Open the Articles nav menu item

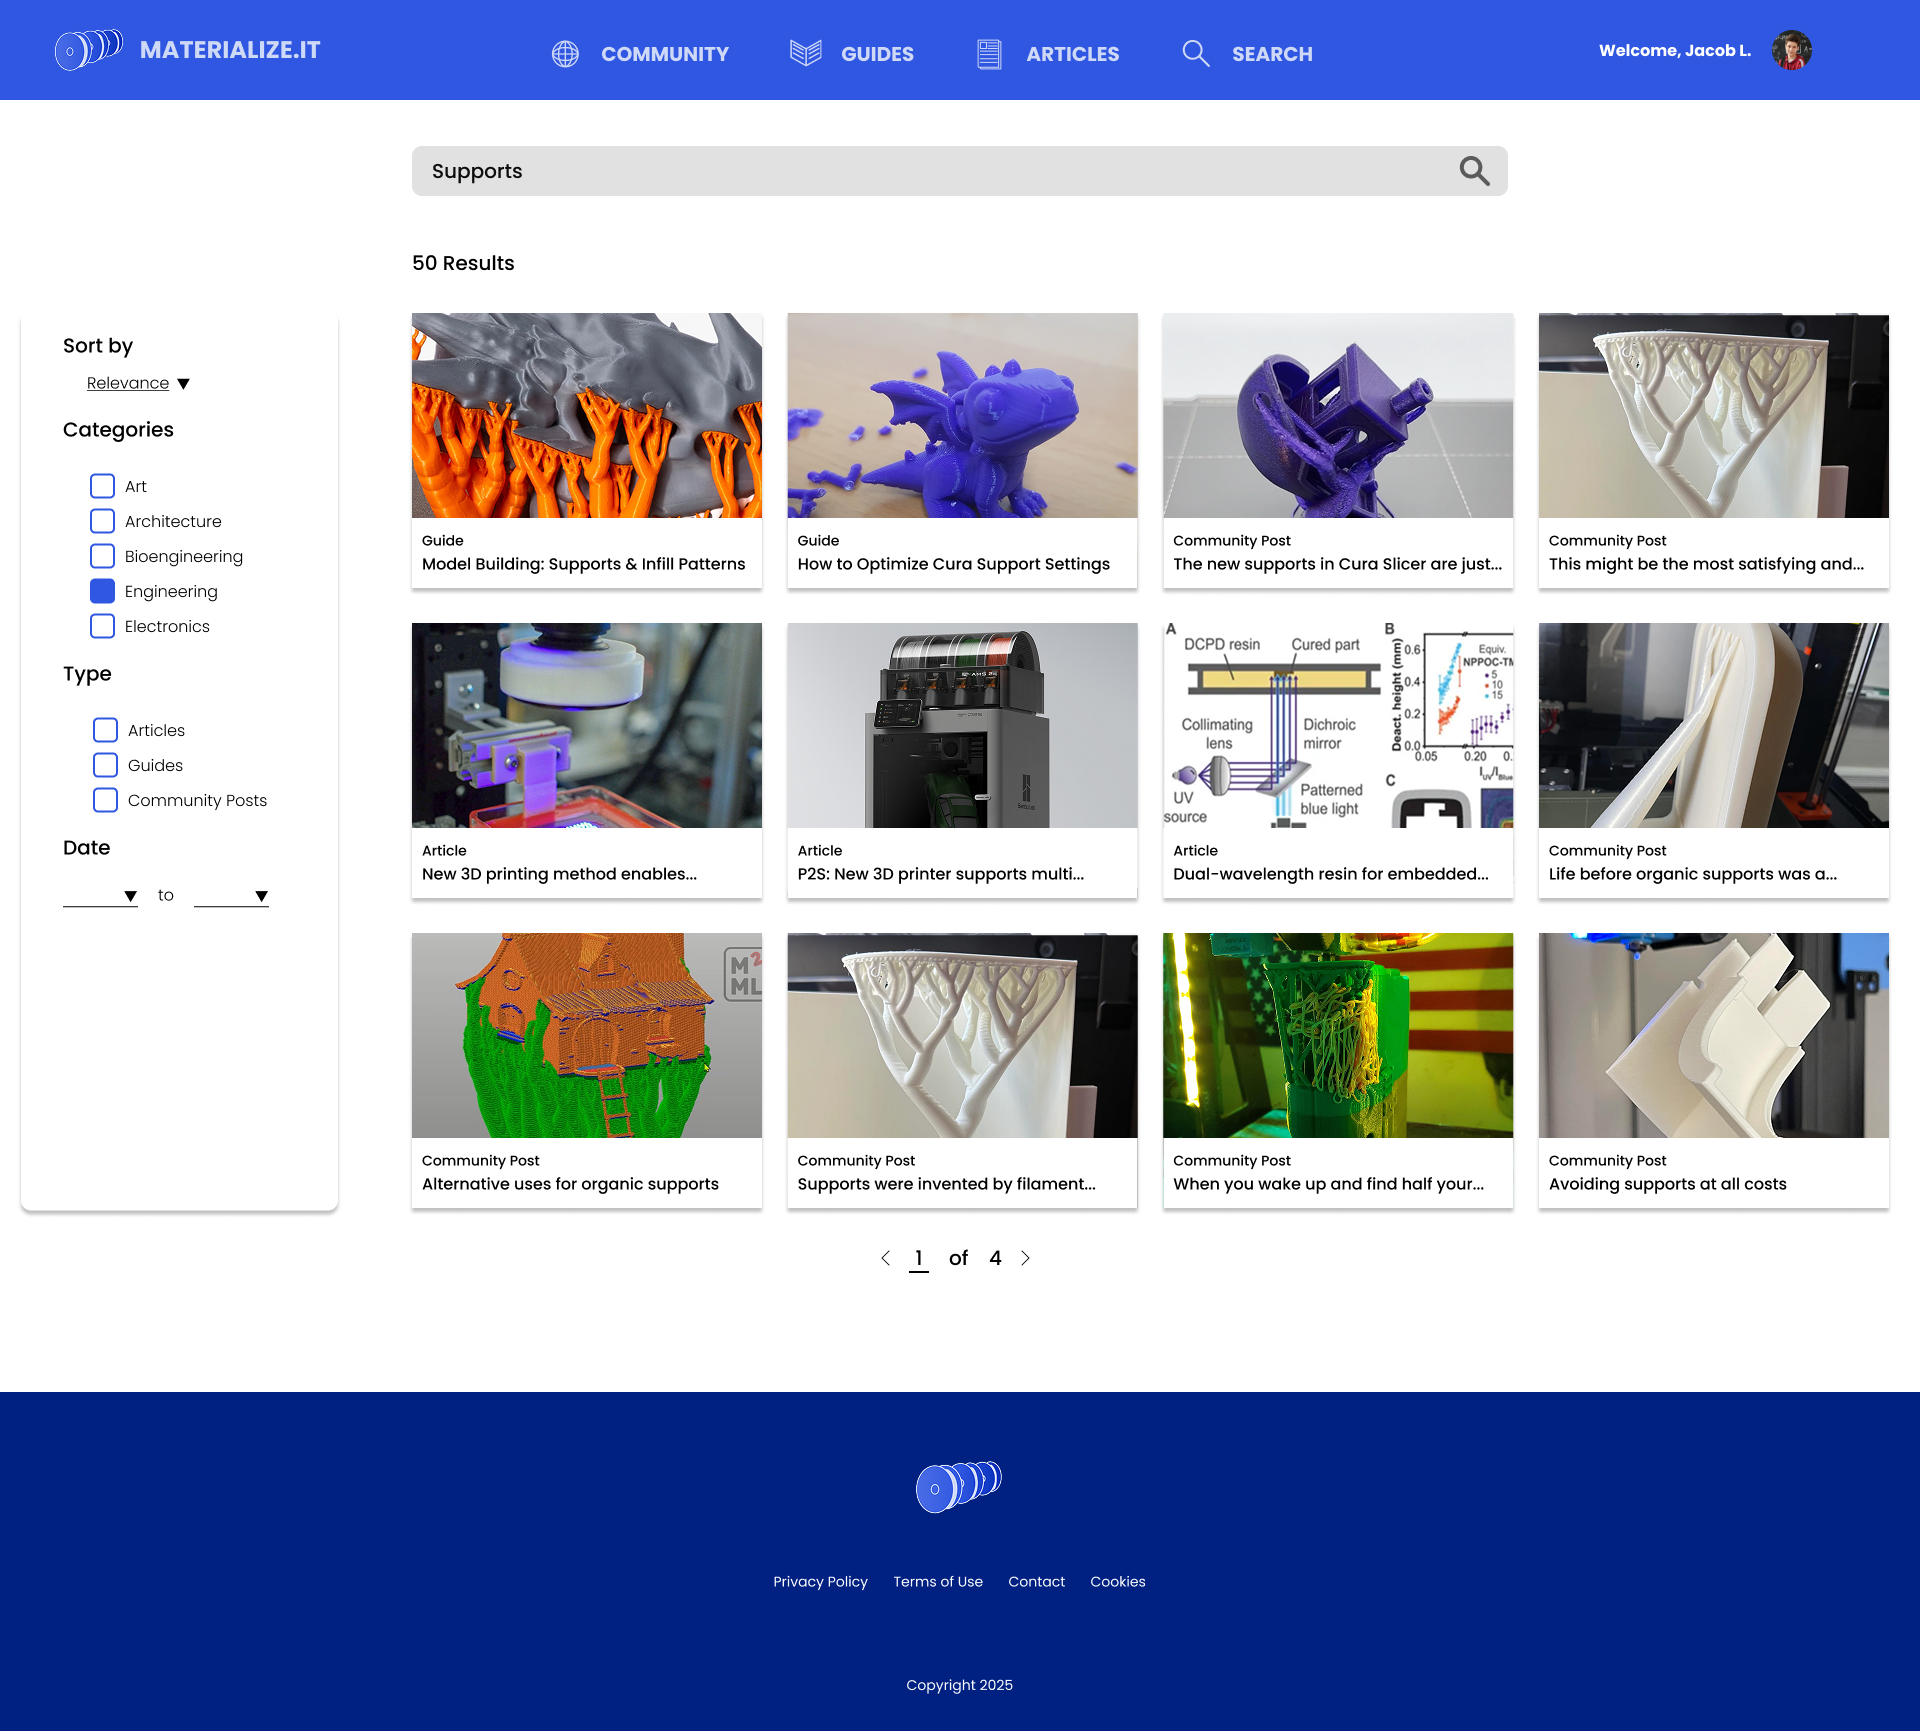(1072, 54)
